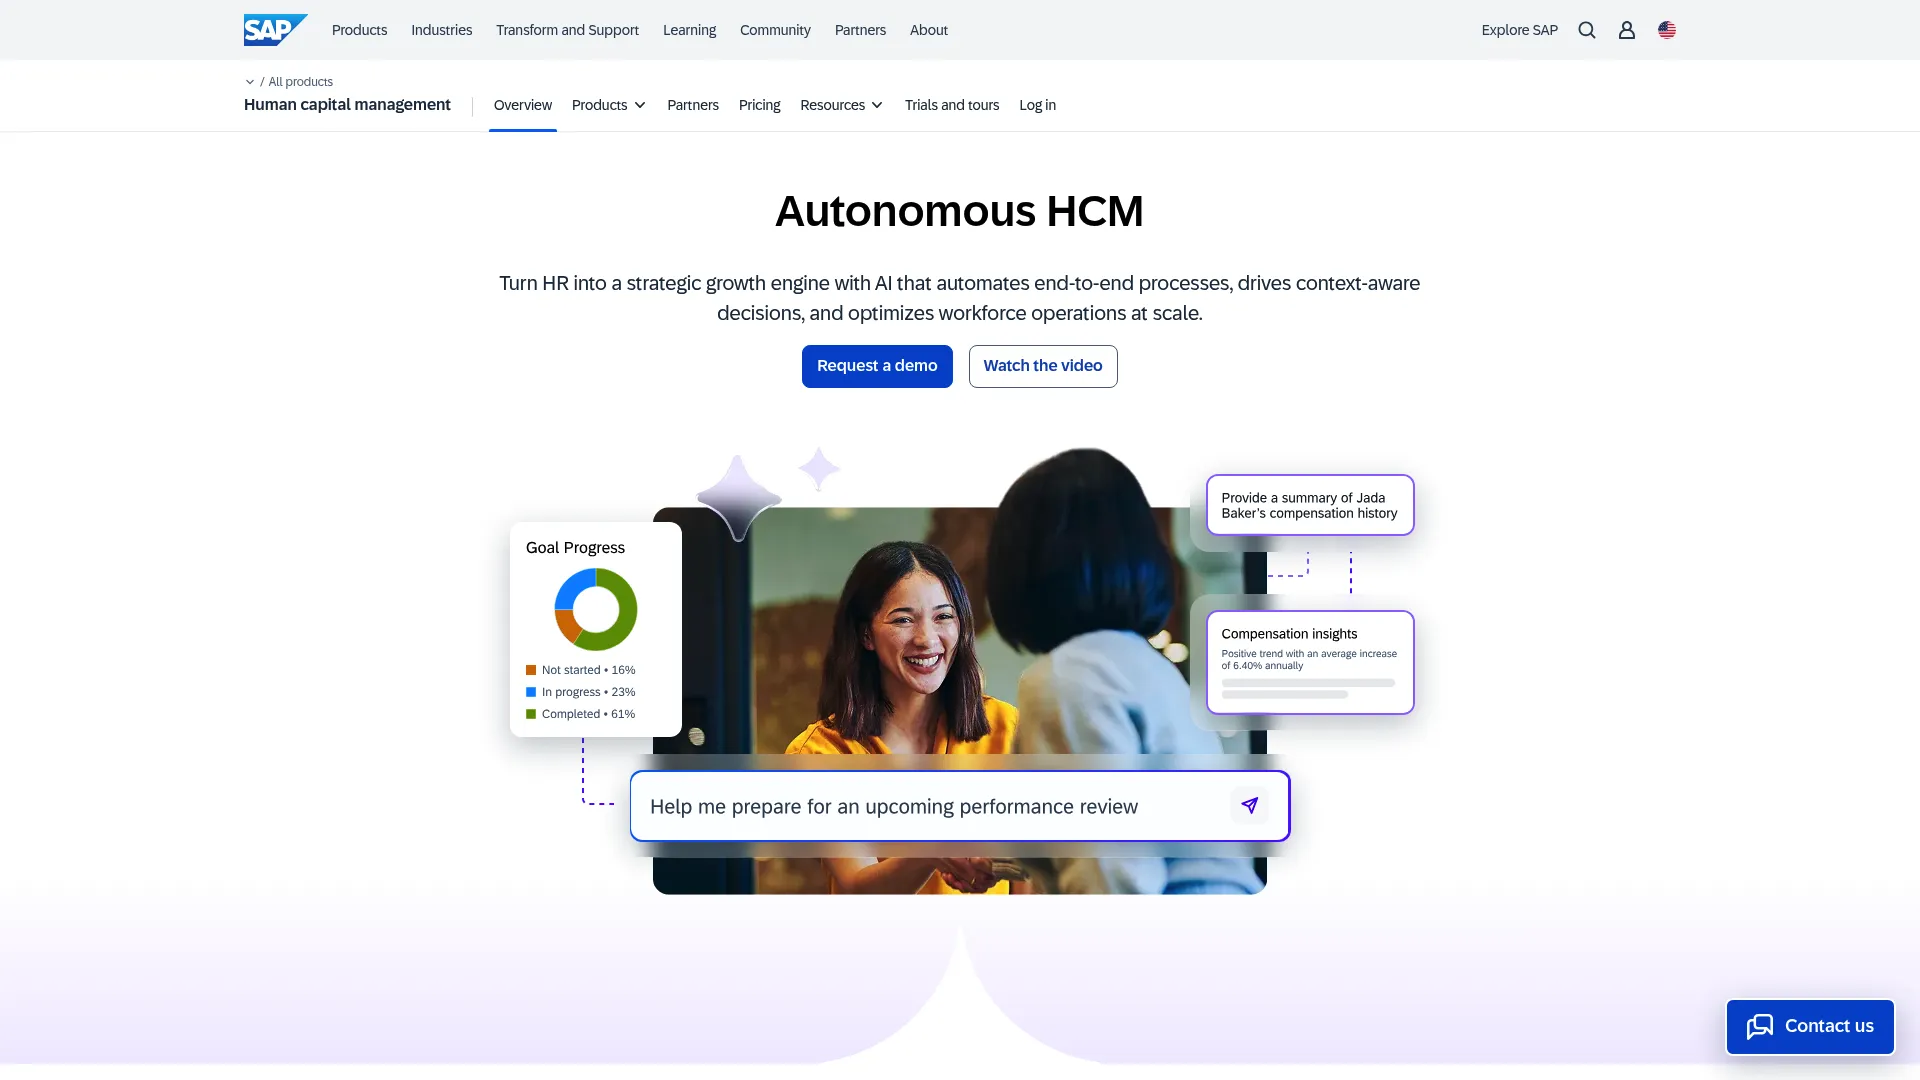Open Partners in sub-navigation

[x=693, y=105]
